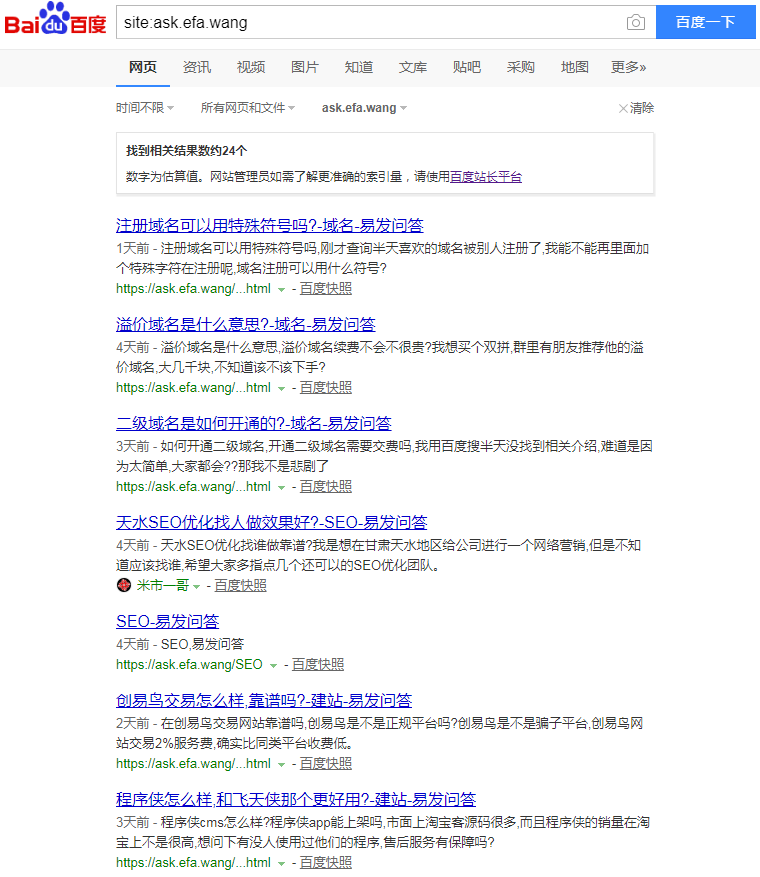Switch to the 知道 tab
Image resolution: width=760 pixels, height=877 pixels.
[x=358, y=67]
